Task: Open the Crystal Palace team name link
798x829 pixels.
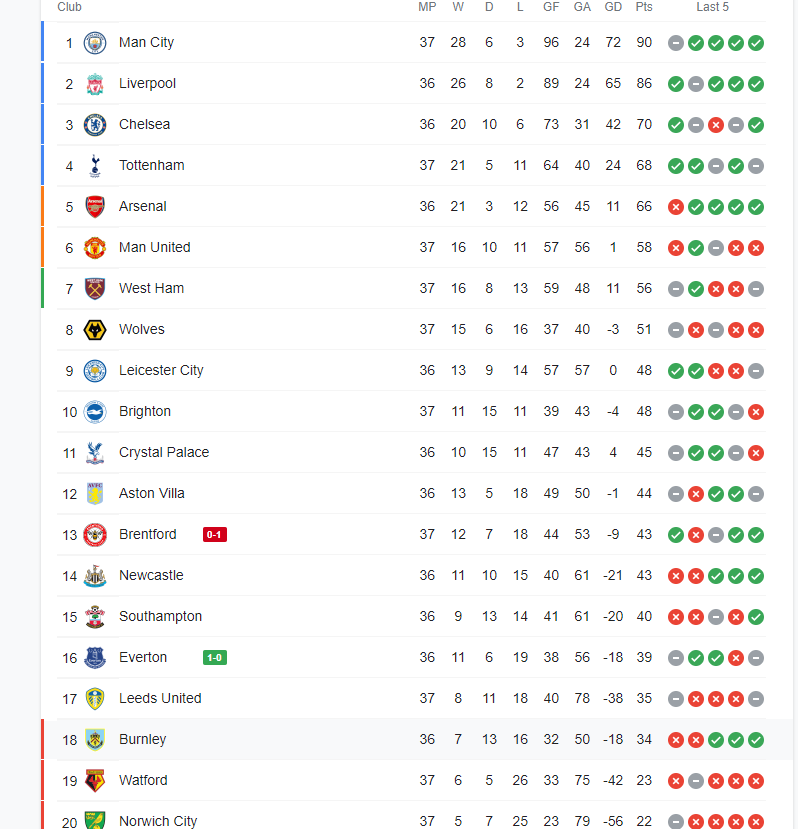Action: click(164, 452)
